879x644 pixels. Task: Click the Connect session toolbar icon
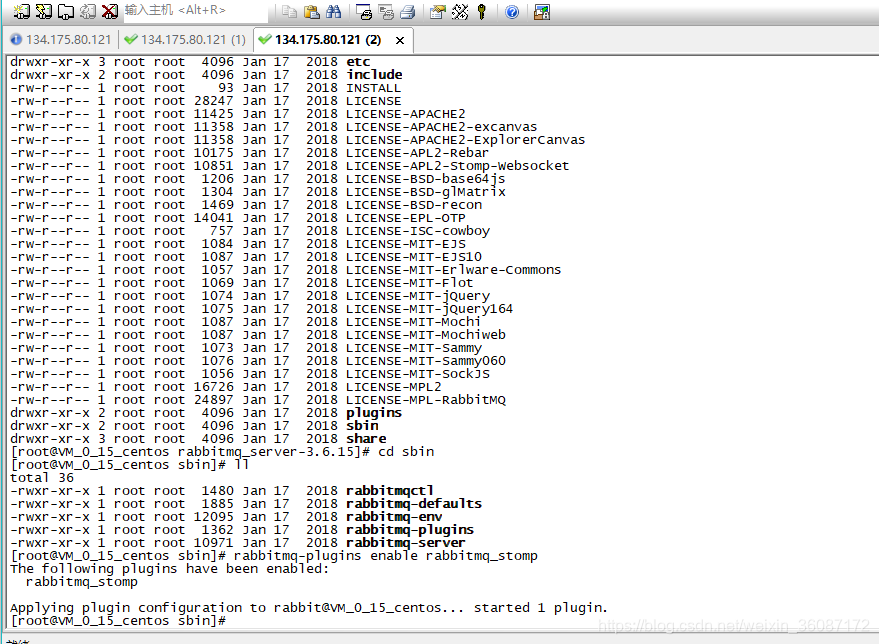21,11
